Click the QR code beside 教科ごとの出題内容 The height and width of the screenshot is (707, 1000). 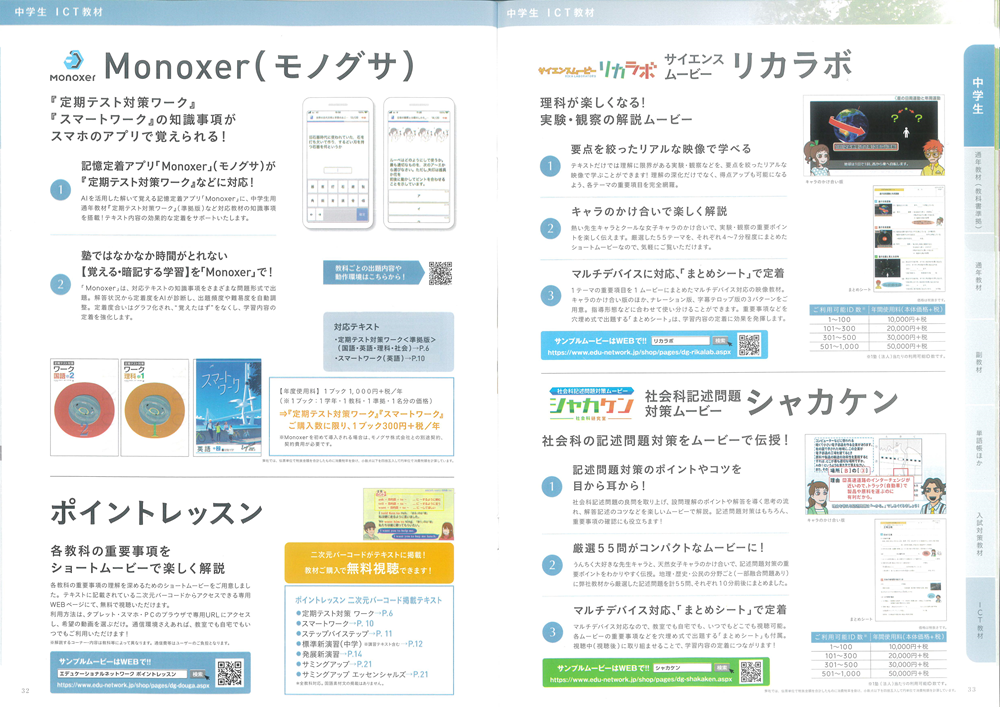(440, 273)
